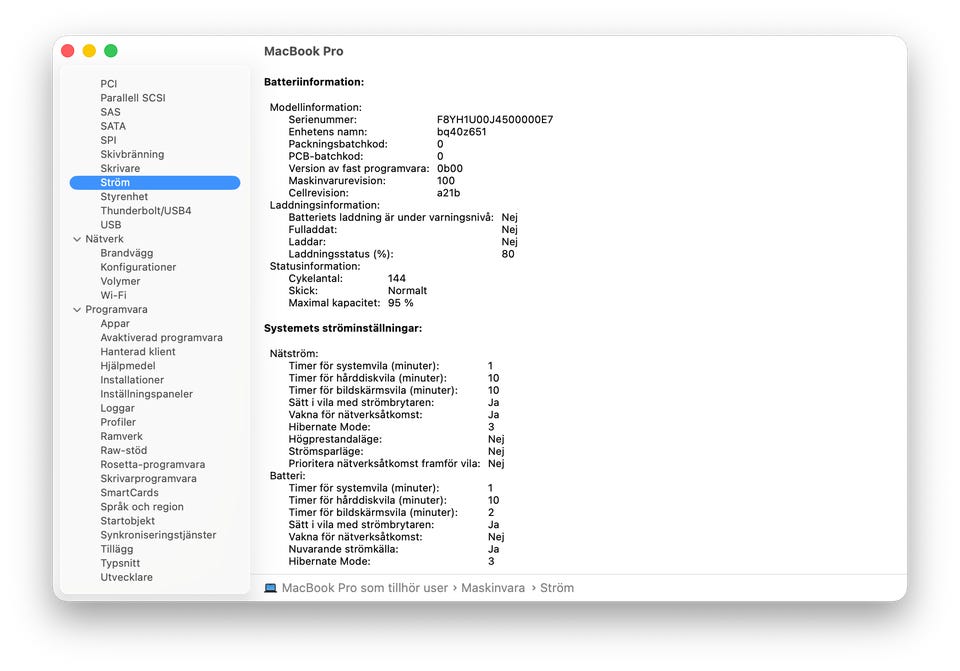Screen dimensions: 960x671
Task: Open Volymer under Nätverk
Action: click(x=120, y=281)
